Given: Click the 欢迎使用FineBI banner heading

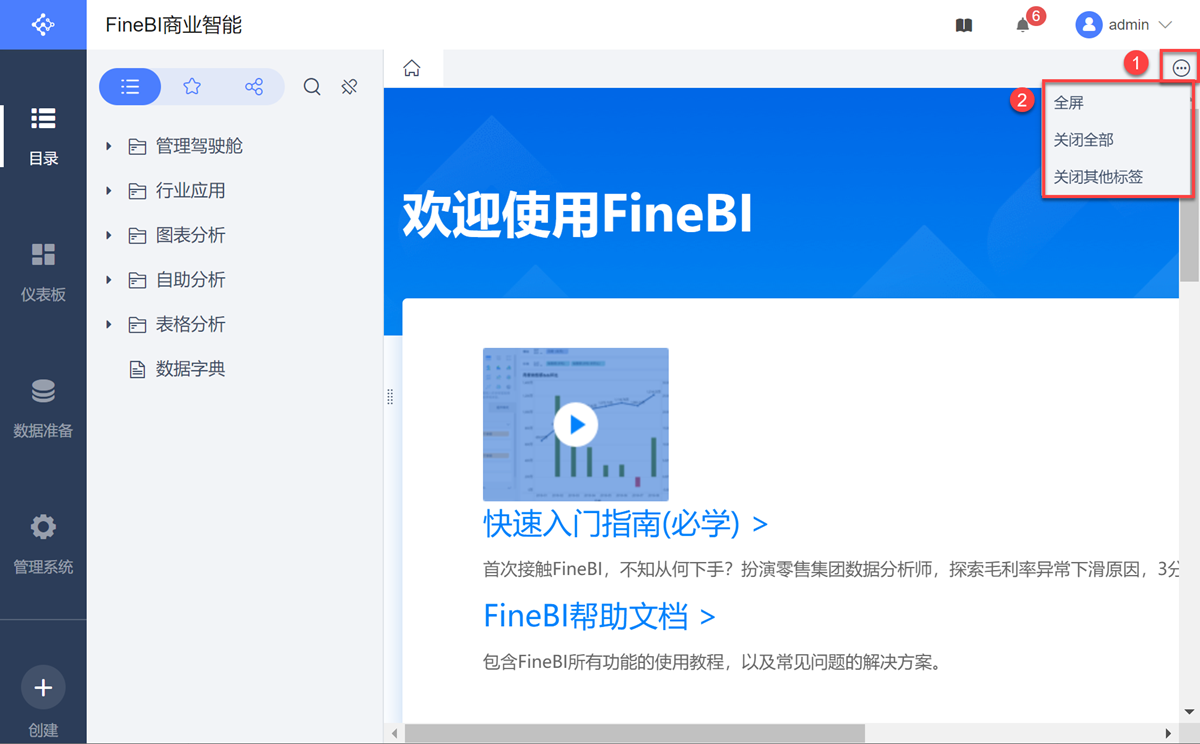Looking at the screenshot, I should [x=577, y=213].
